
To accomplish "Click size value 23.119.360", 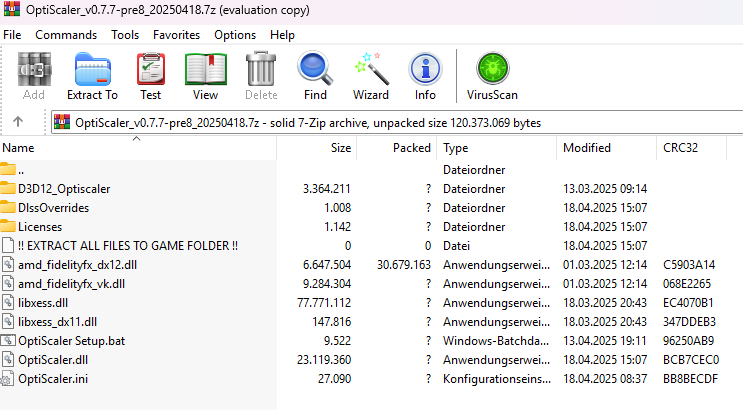I will tap(324, 359).
